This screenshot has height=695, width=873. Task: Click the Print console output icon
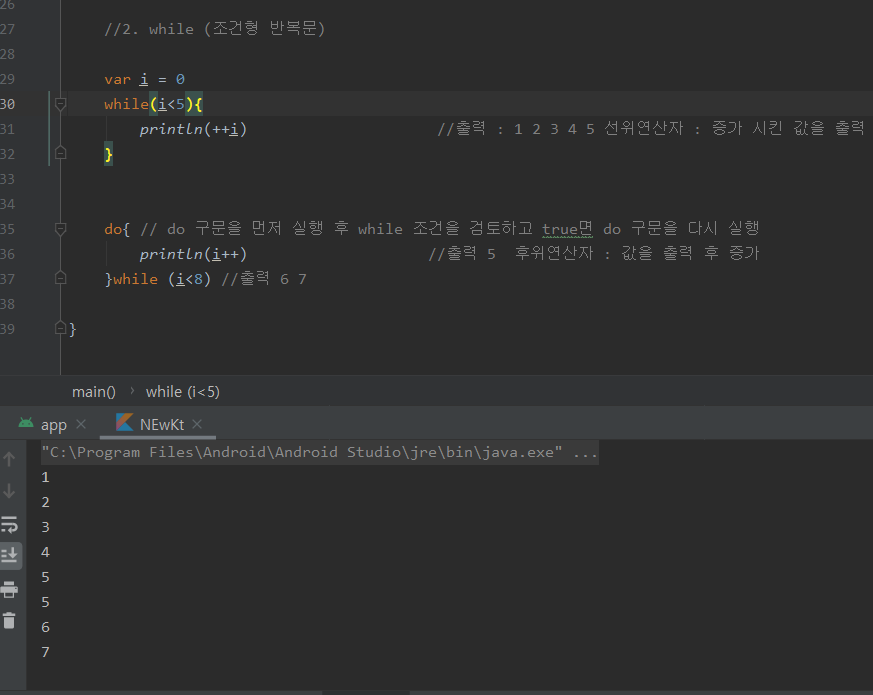click(9, 589)
